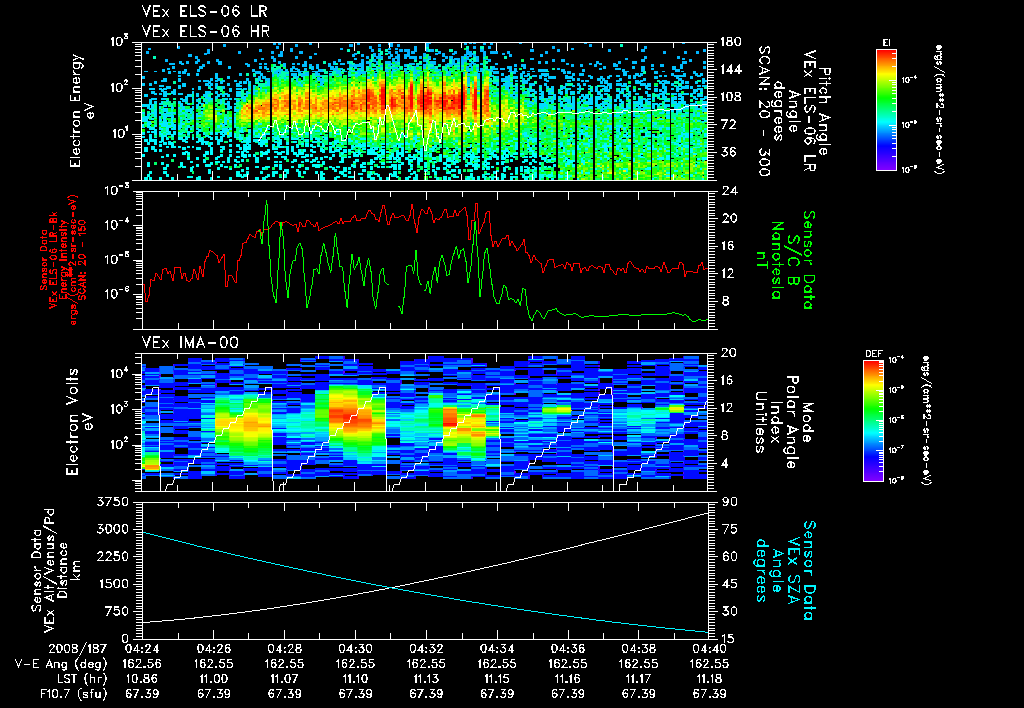
Task: Click the LST value 11.07
Action: [x=284, y=679]
